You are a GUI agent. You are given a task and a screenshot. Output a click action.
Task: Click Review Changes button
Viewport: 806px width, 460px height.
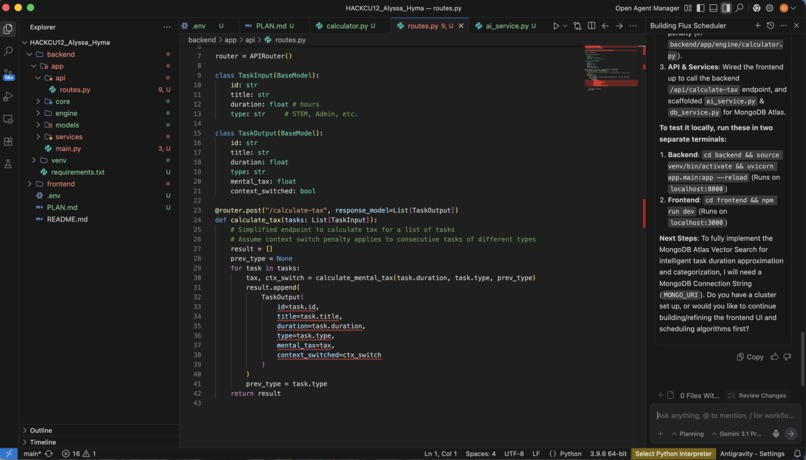(x=757, y=396)
